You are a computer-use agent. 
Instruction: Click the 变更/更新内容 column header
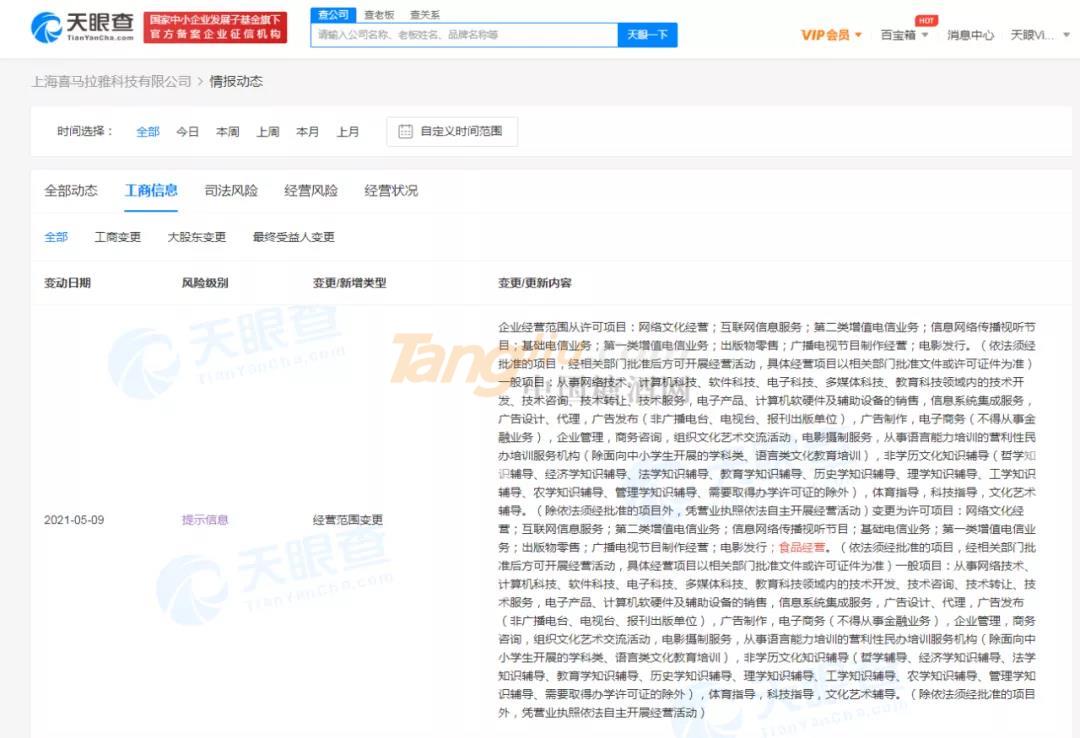[x=534, y=283]
